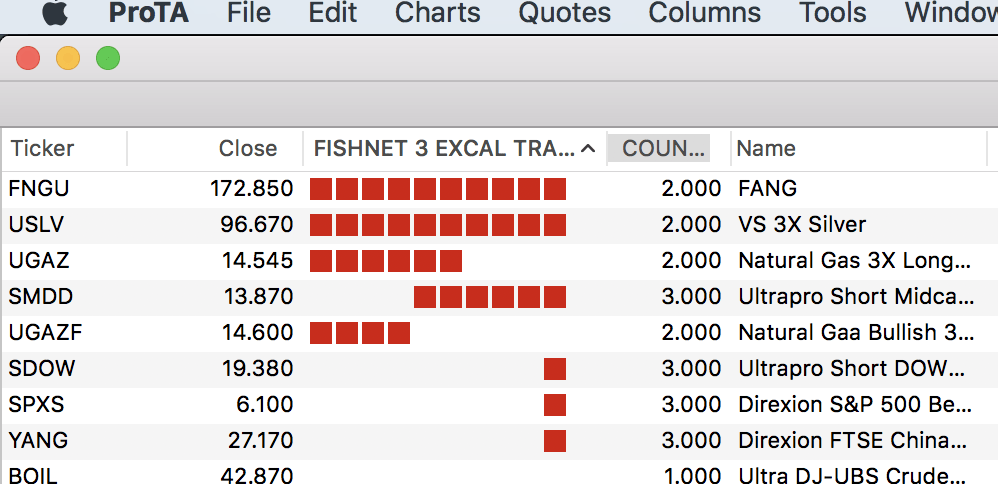Click the COUN... column header
Viewport: 998px width, 484px height.
point(664,148)
